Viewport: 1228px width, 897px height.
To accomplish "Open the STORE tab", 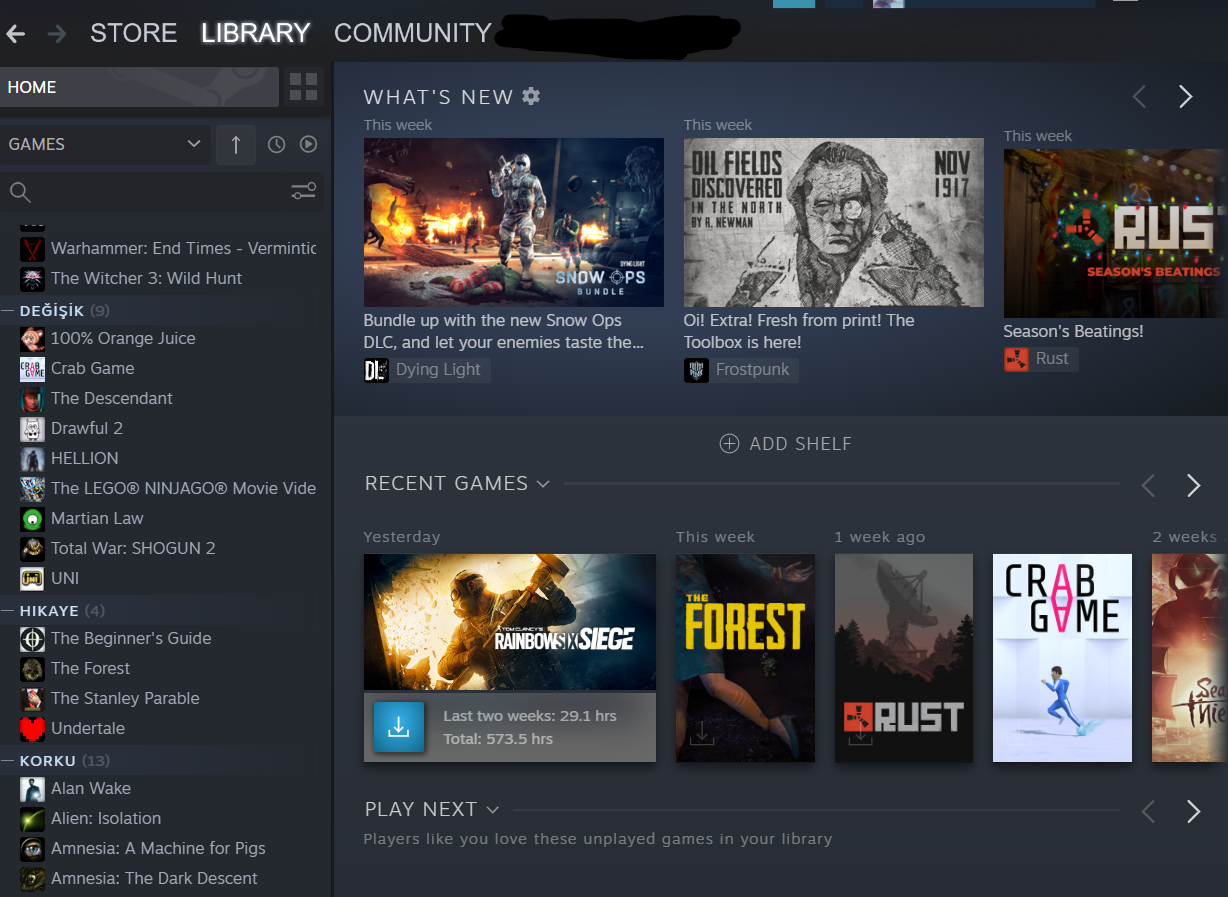I will [133, 33].
